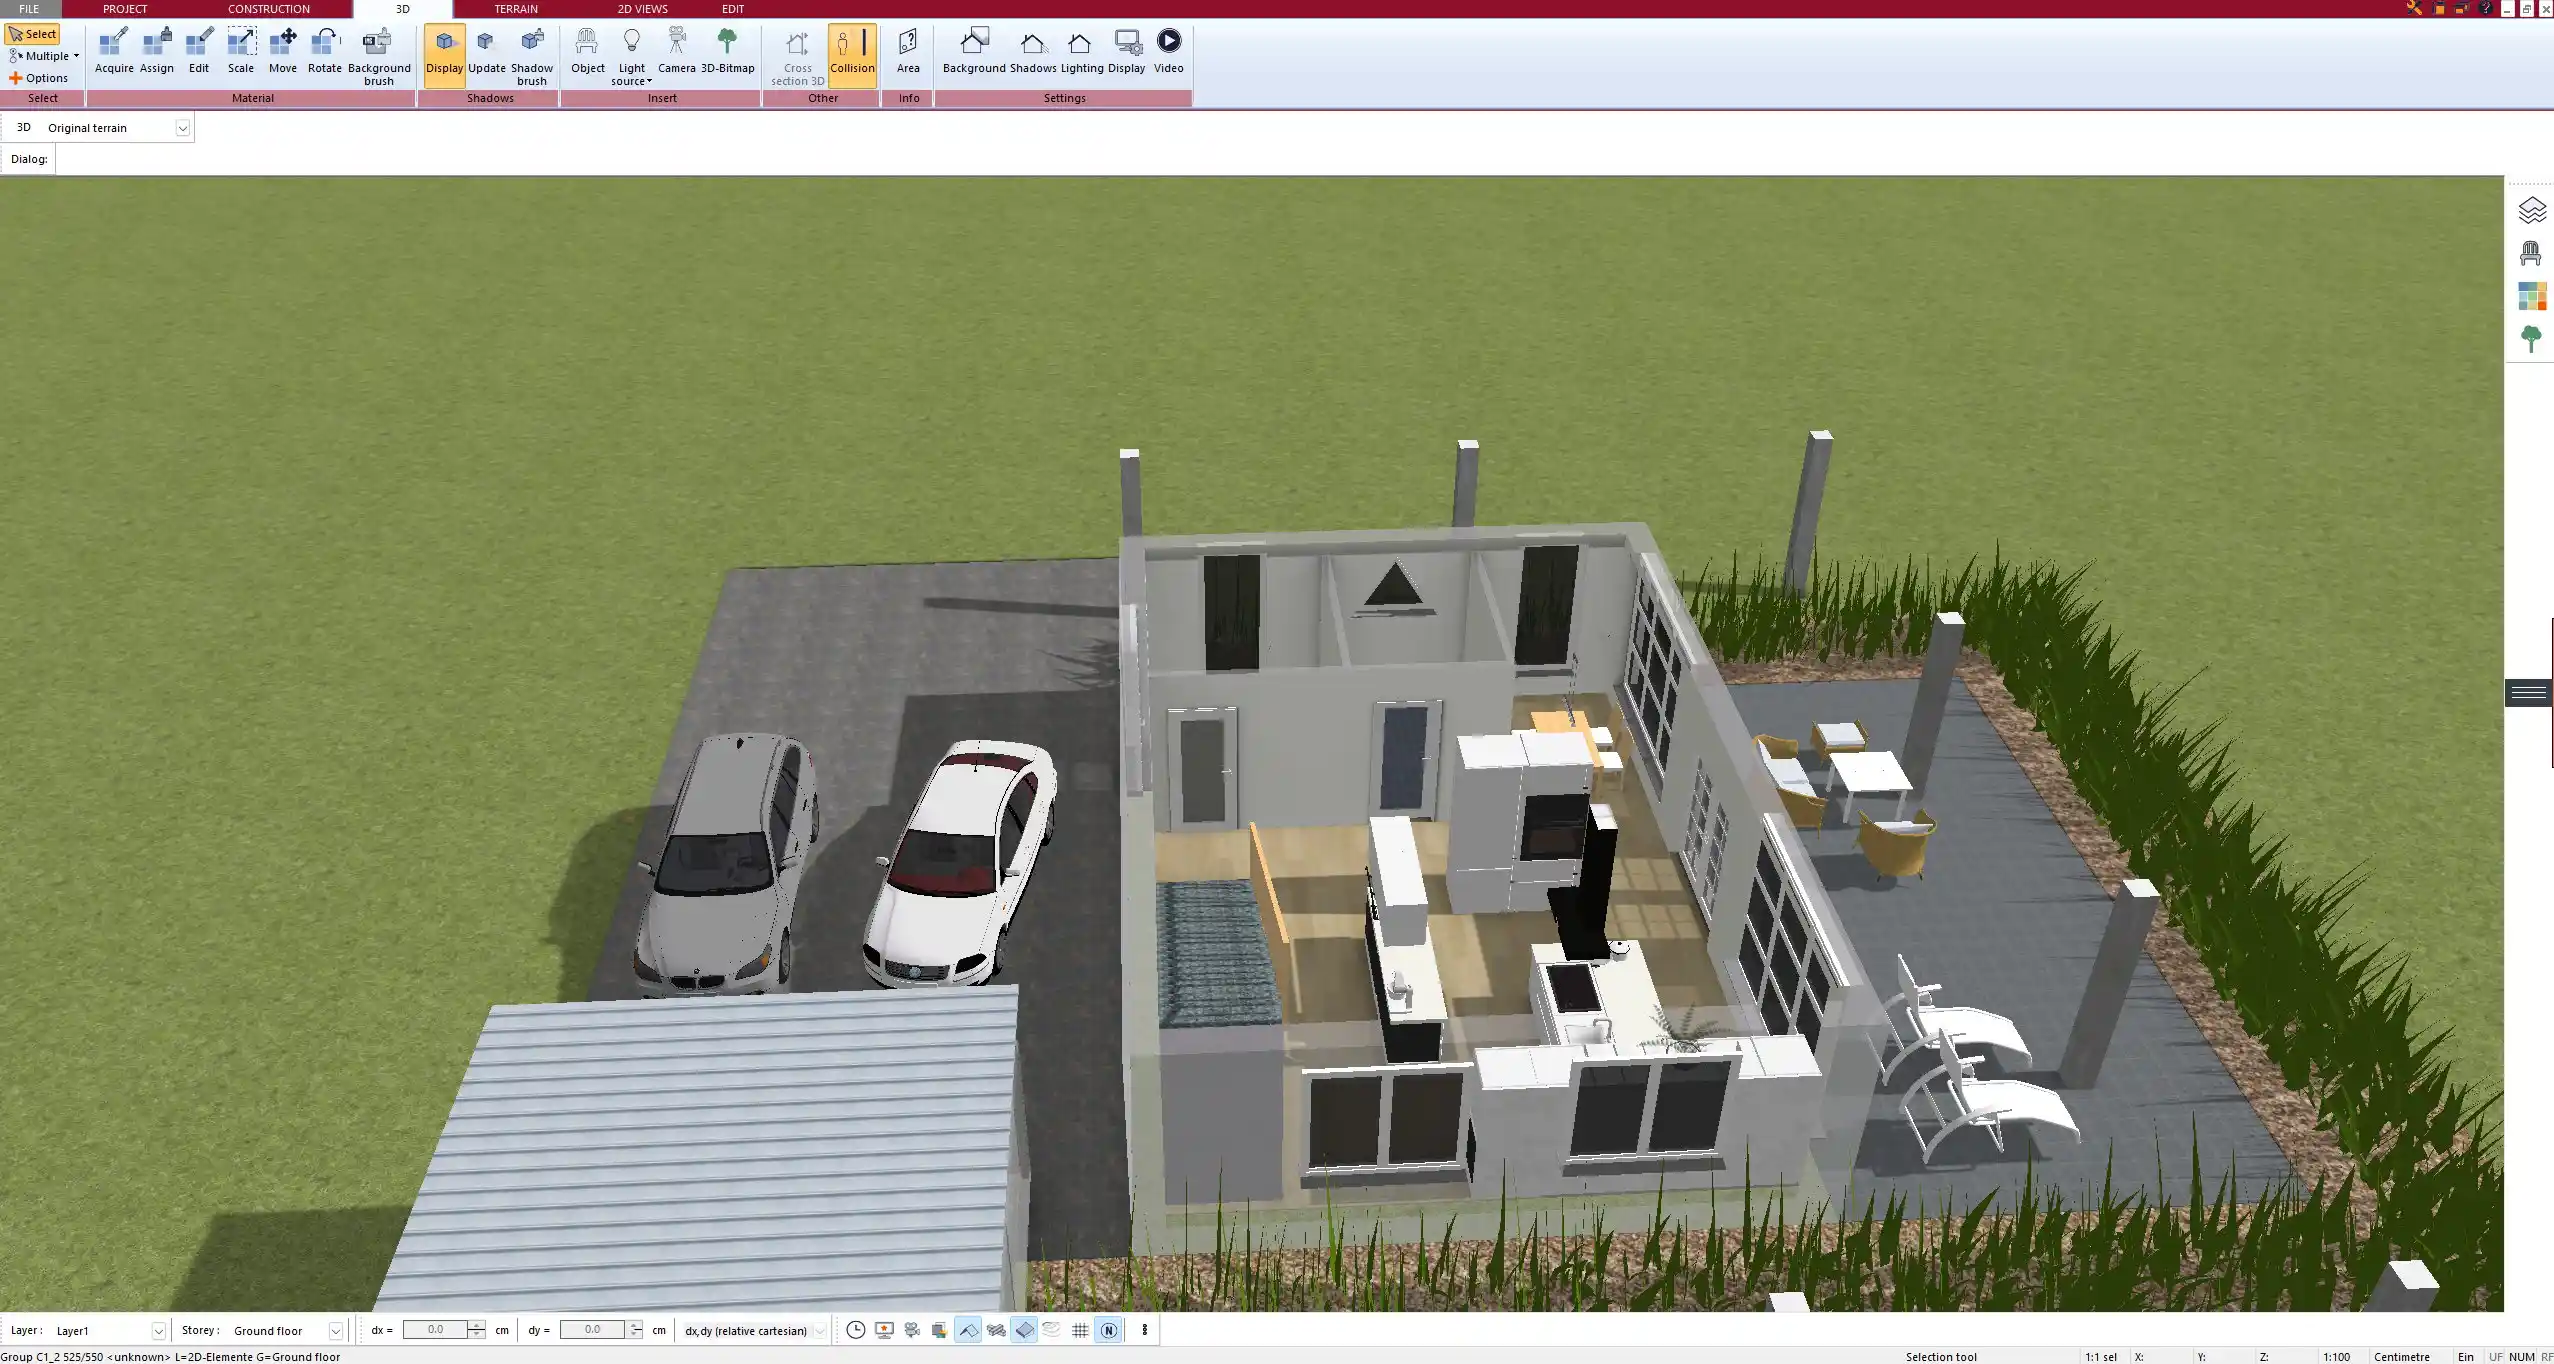The width and height of the screenshot is (2554, 1364).
Task: Expand the Original terrain dropdown
Action: click(182, 128)
